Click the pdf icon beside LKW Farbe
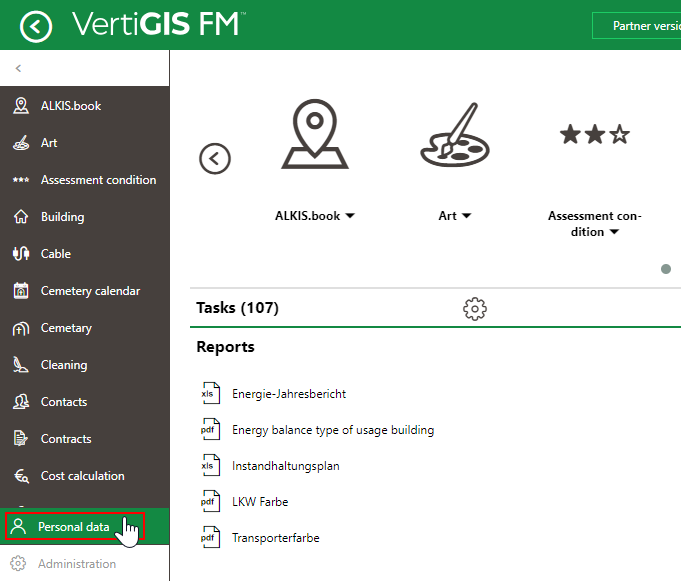Screen dimensions: 681x581 click(x=208, y=502)
